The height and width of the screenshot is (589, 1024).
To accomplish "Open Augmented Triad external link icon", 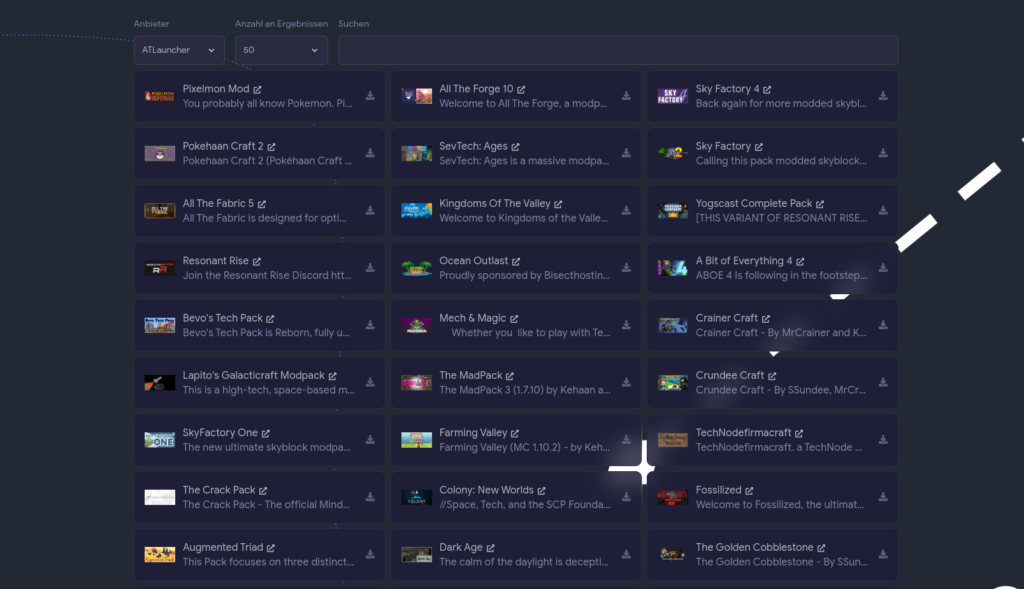I will click(272, 546).
